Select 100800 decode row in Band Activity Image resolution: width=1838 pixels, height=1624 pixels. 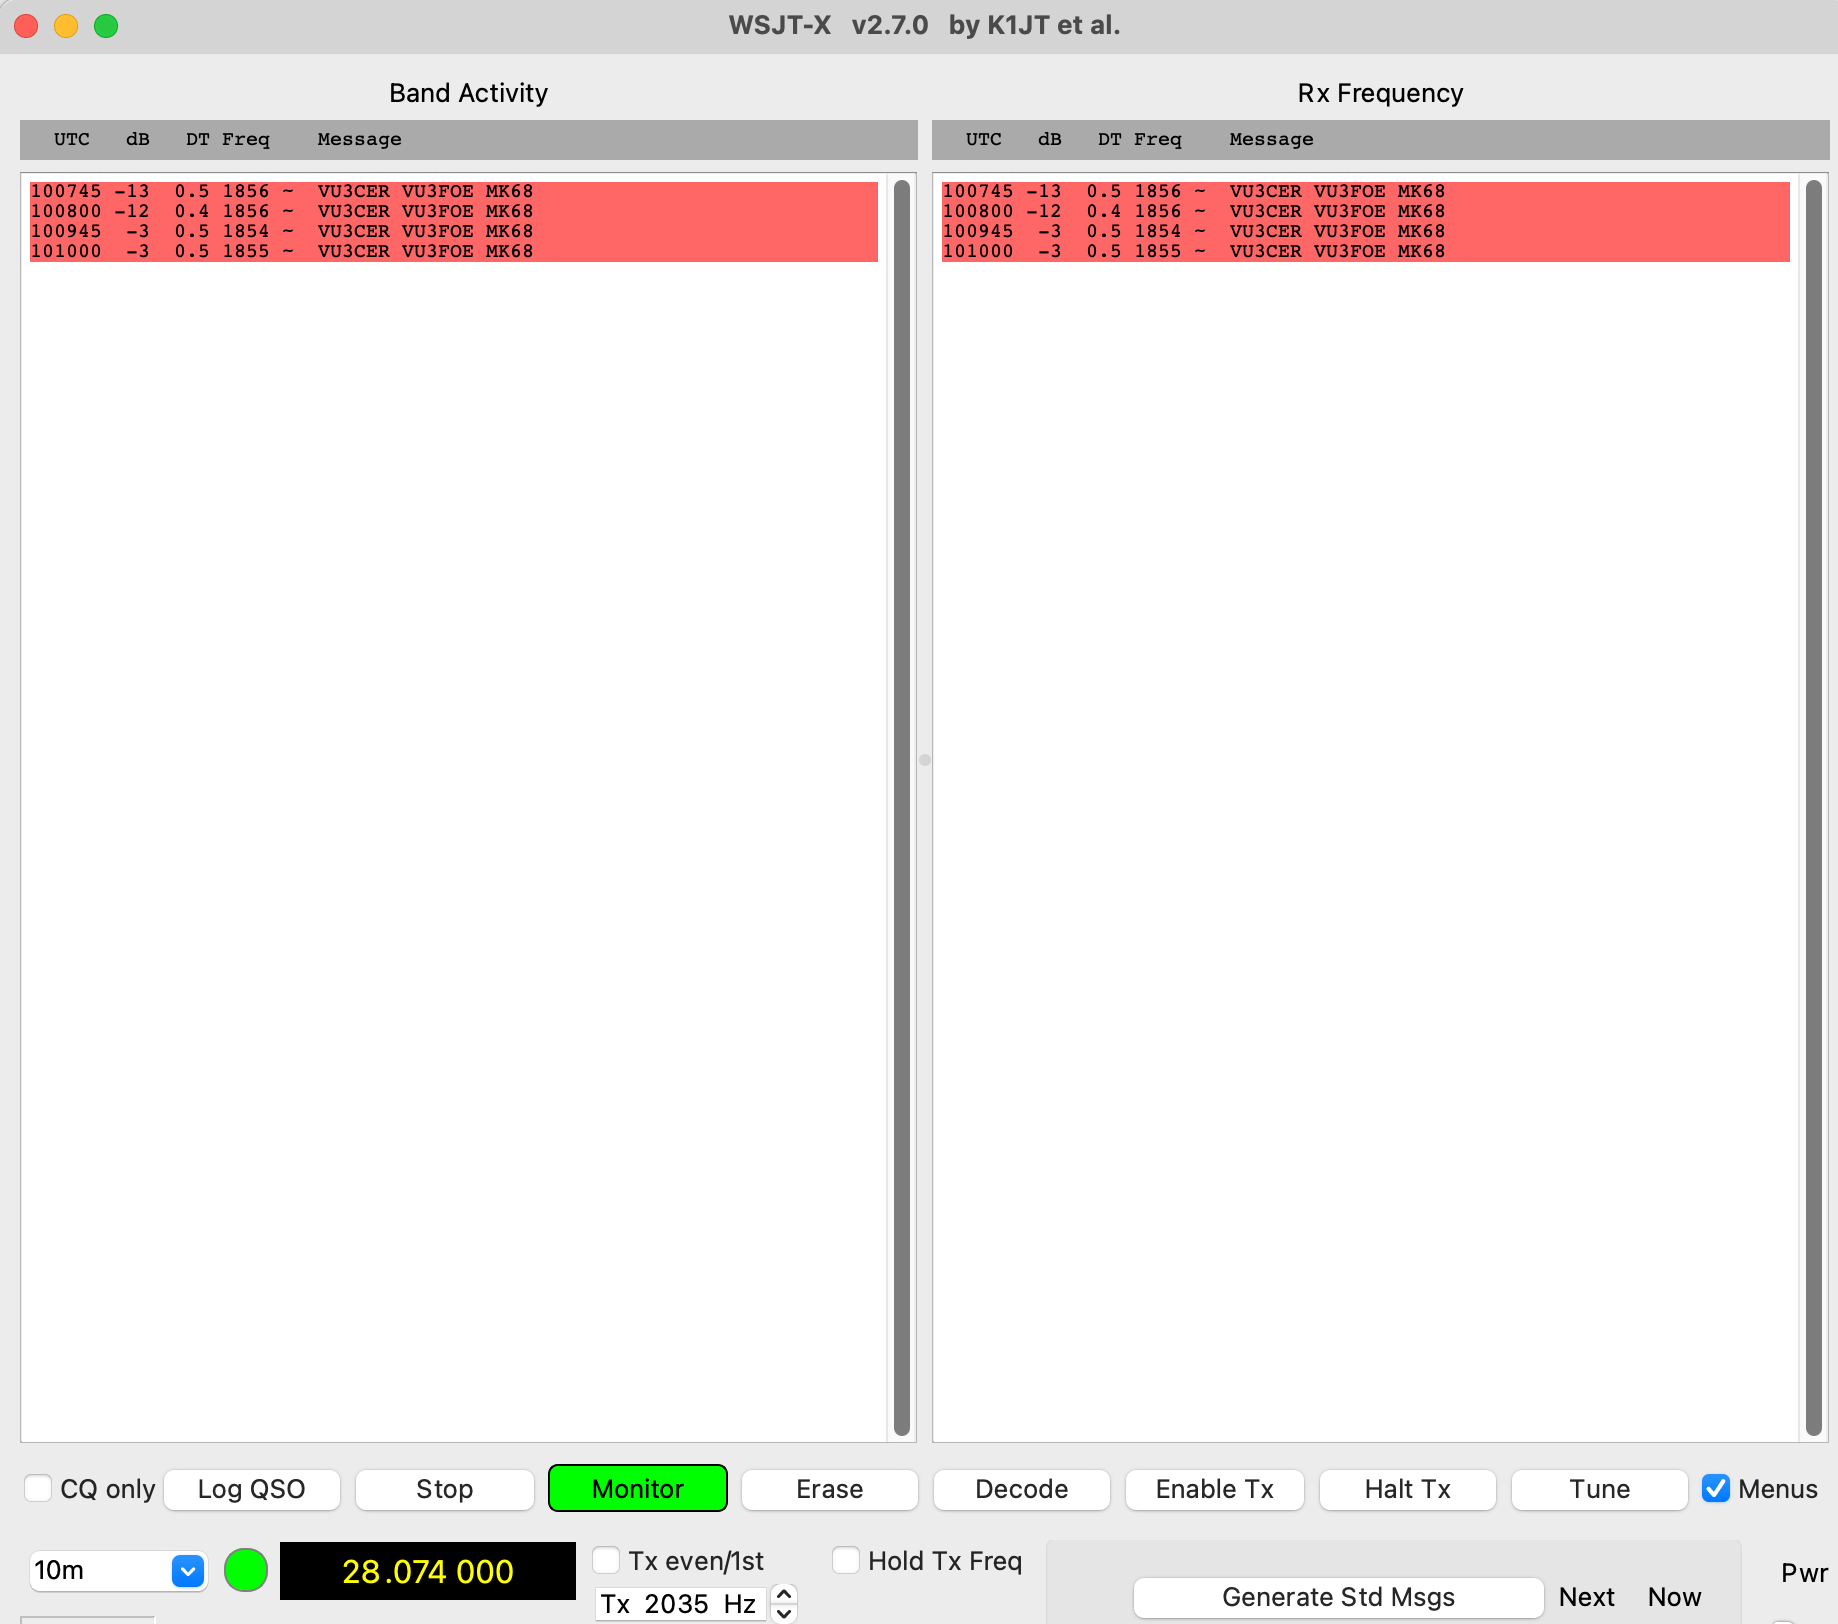(x=454, y=211)
